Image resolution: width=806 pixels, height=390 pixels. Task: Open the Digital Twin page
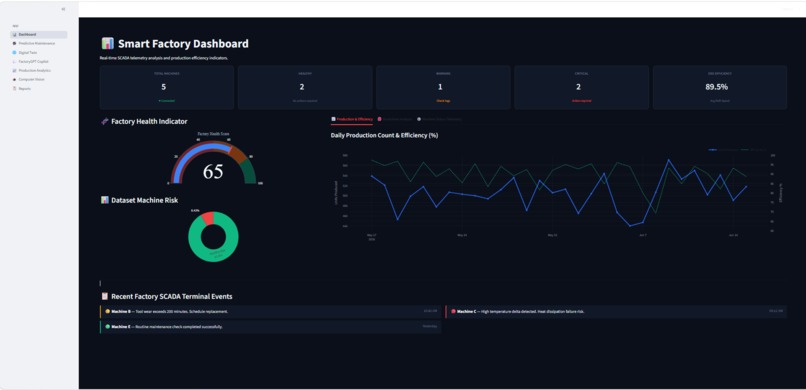[x=39, y=52]
